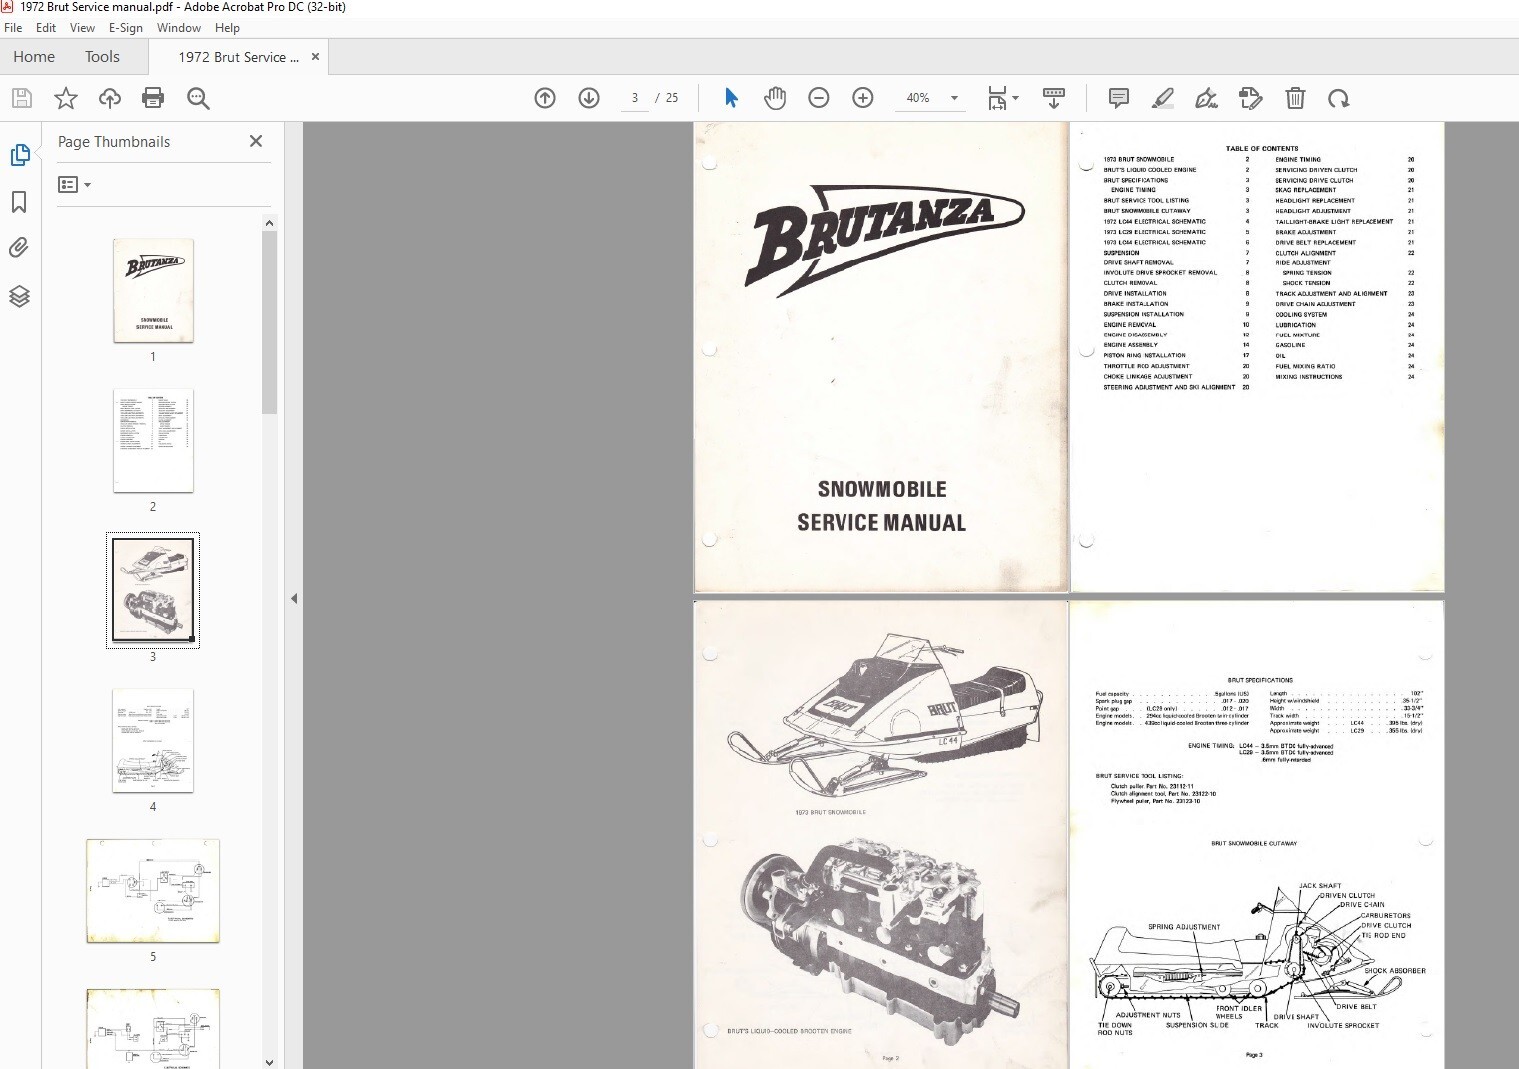Image resolution: width=1519 pixels, height=1069 pixels.
Task: Navigate to next page with down arrow
Action: click(589, 98)
